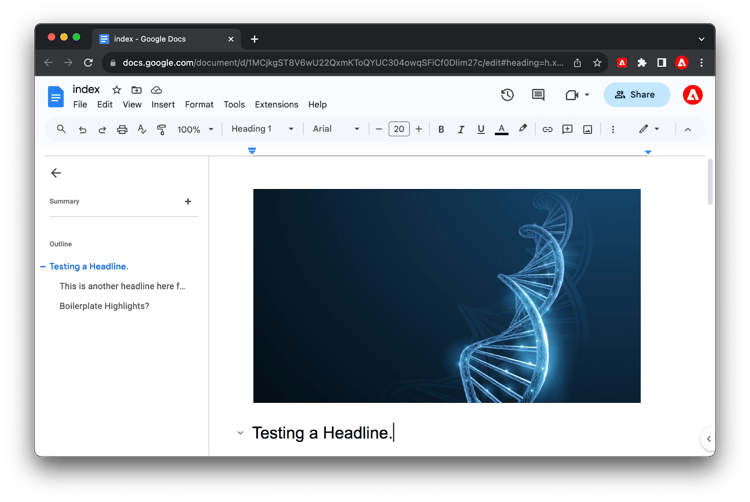The height and width of the screenshot is (502, 750).
Task: Open version history clock icon
Action: 507,95
